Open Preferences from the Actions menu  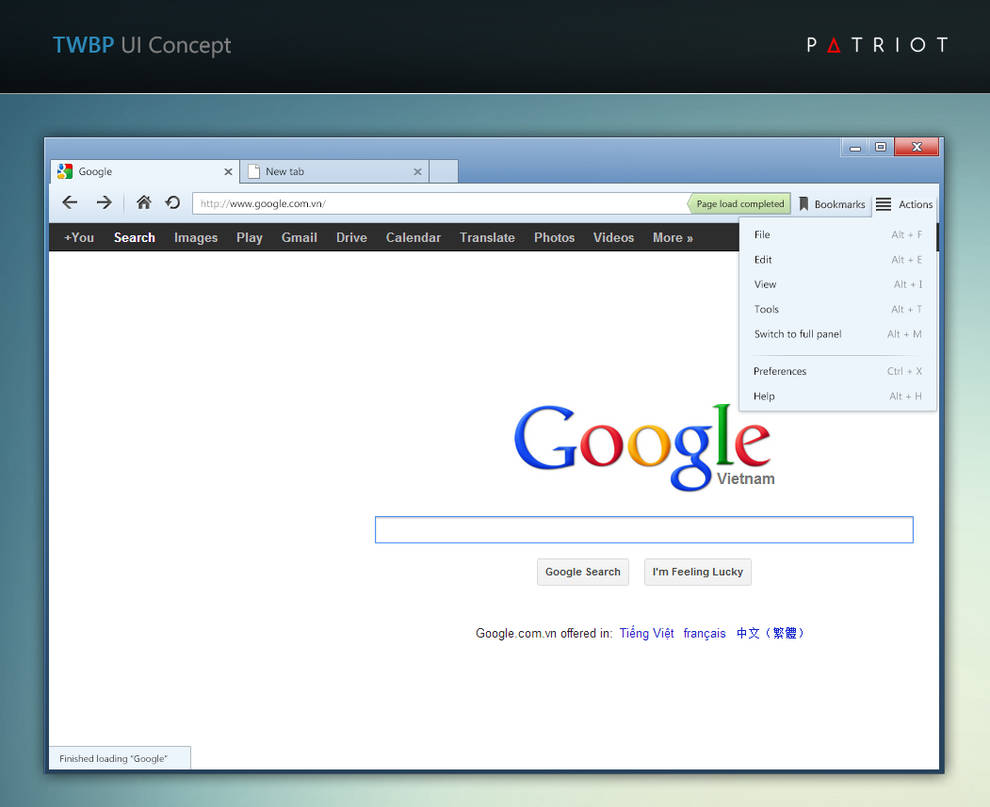tap(837, 371)
